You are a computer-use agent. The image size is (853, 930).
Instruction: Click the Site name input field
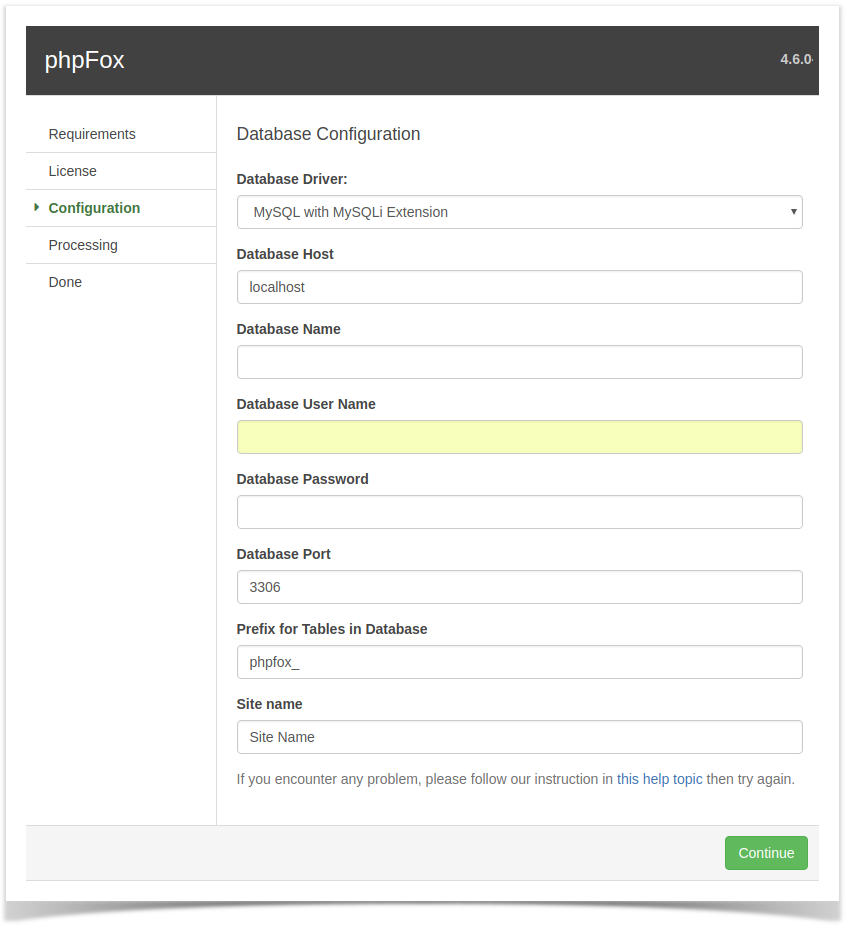pyautogui.click(x=520, y=737)
